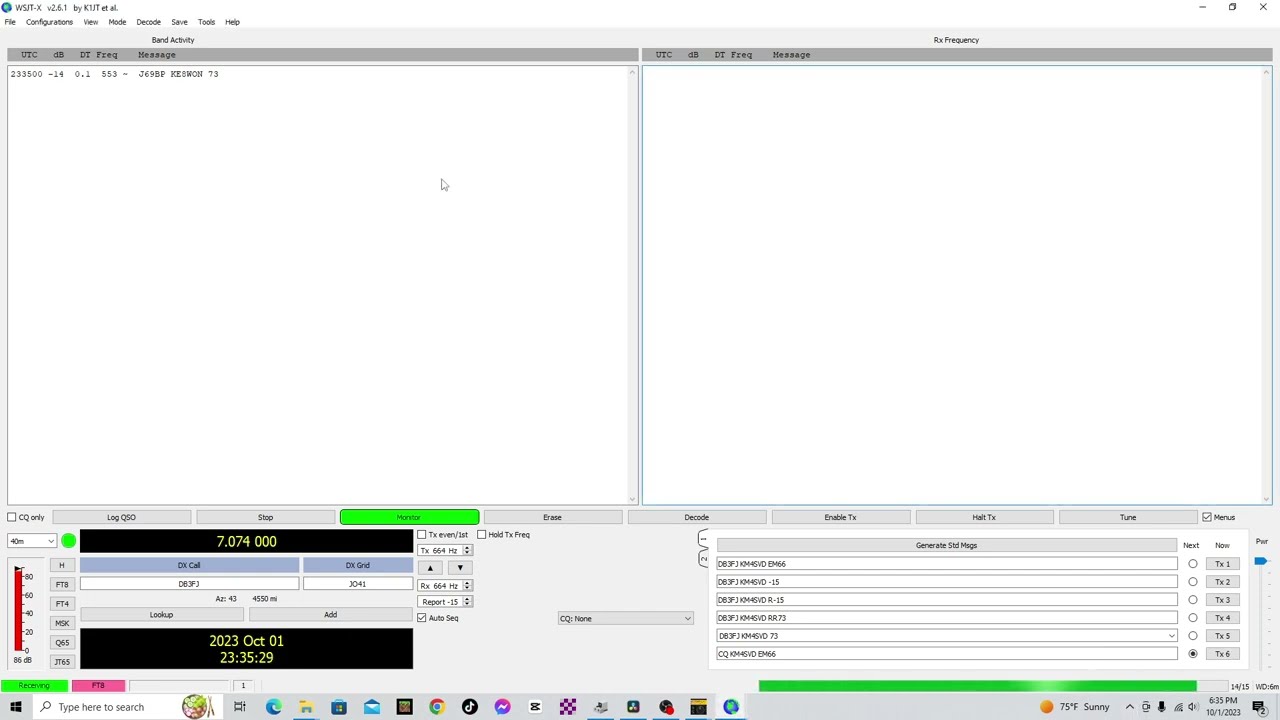Viewport: 1280px width, 720px height.
Task: Switch to message tab 1
Action: (703, 540)
